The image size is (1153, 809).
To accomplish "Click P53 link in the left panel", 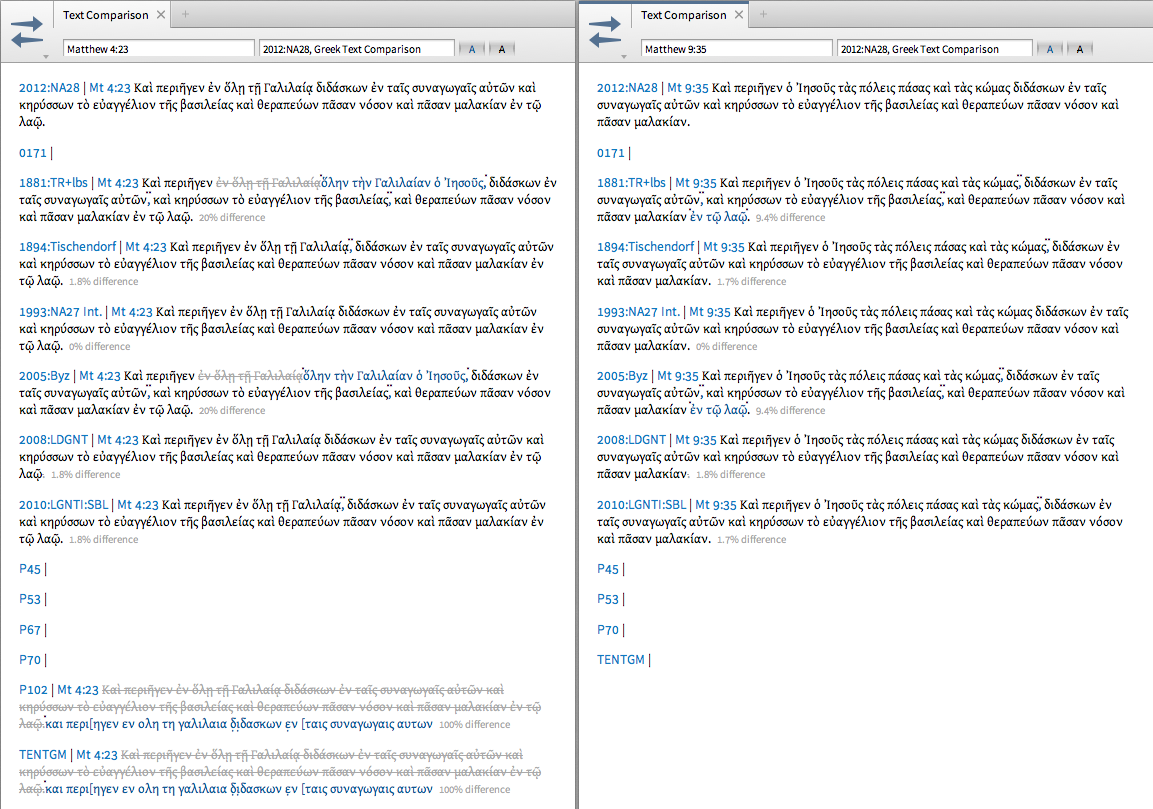I will (x=30, y=599).
